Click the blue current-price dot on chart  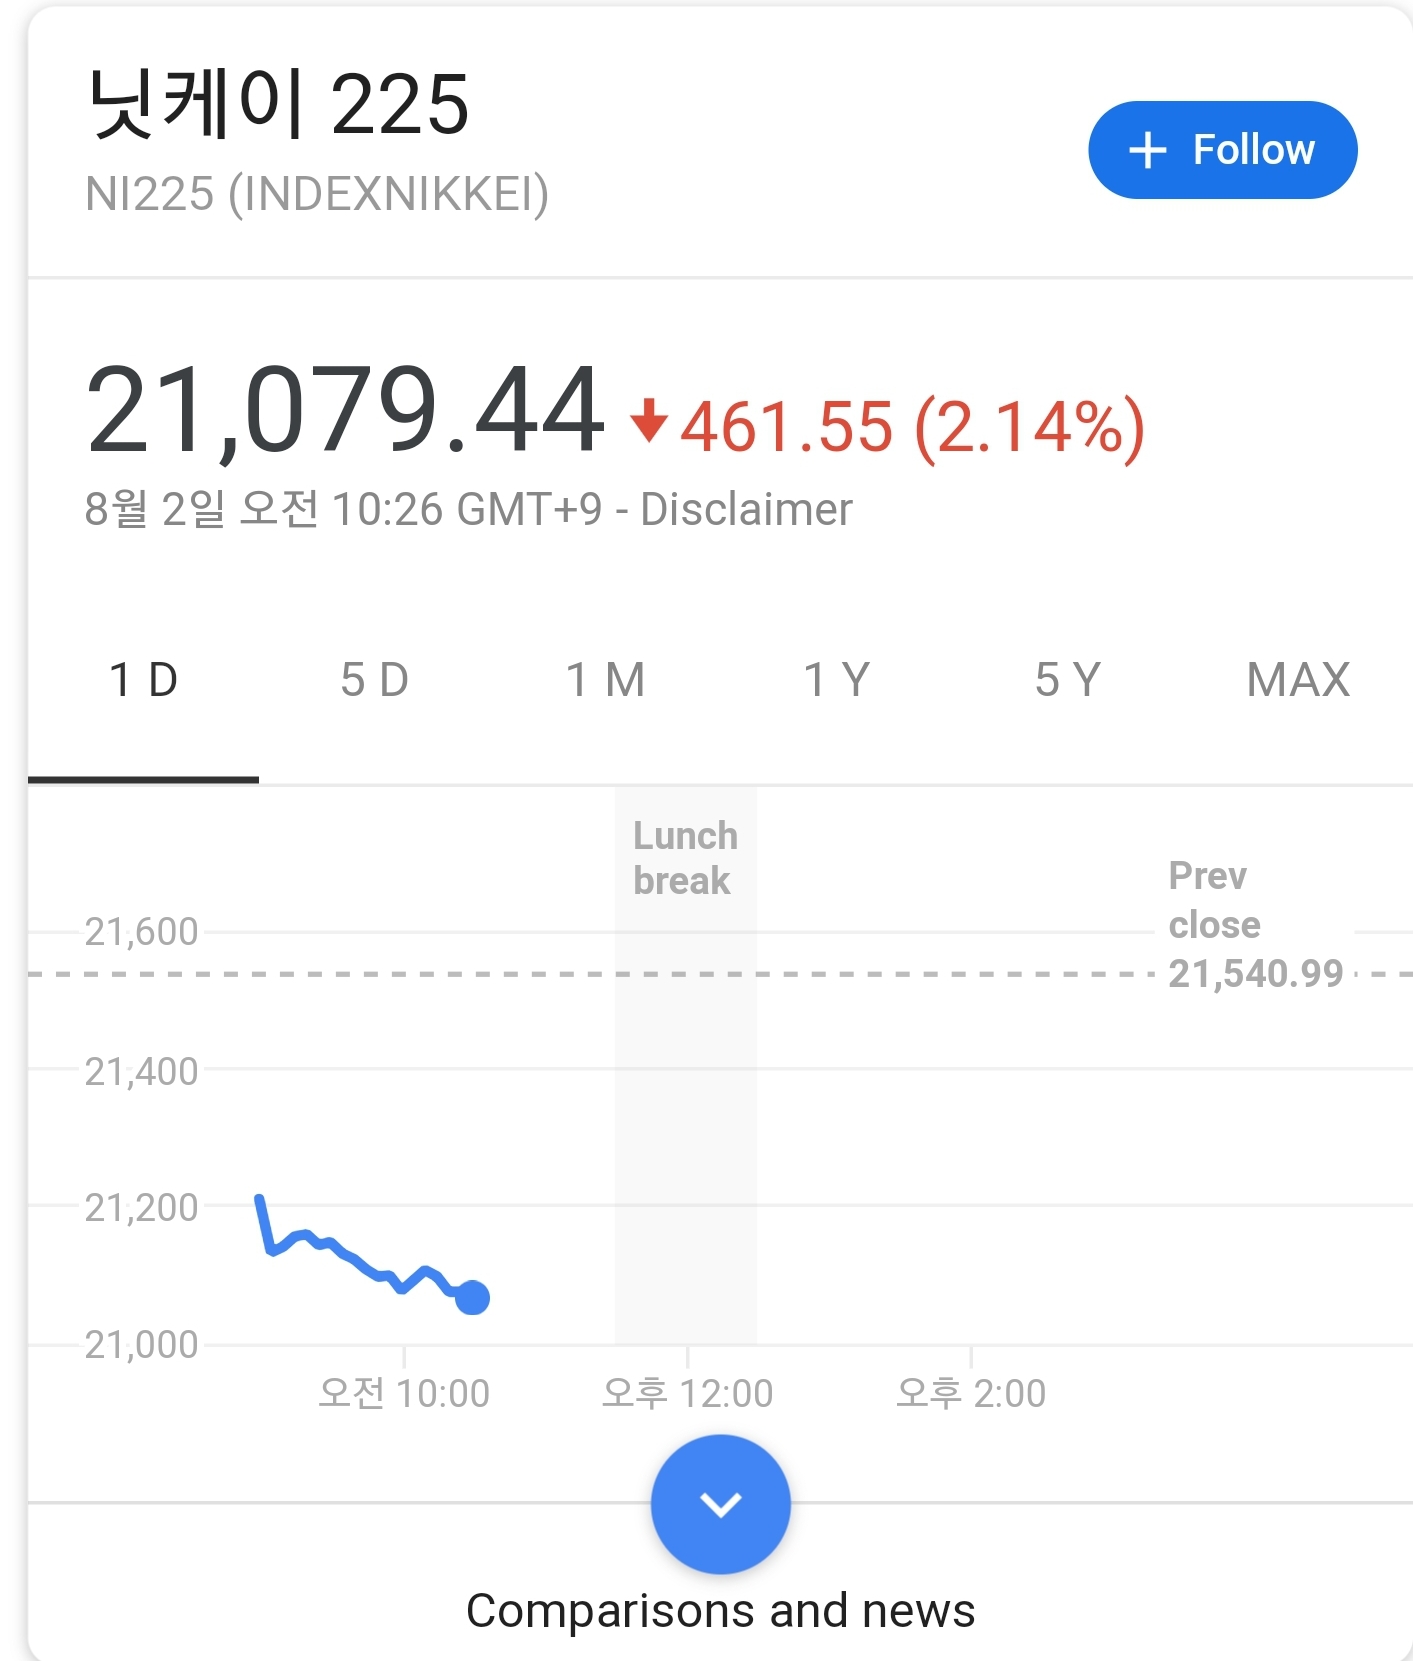pos(472,1298)
